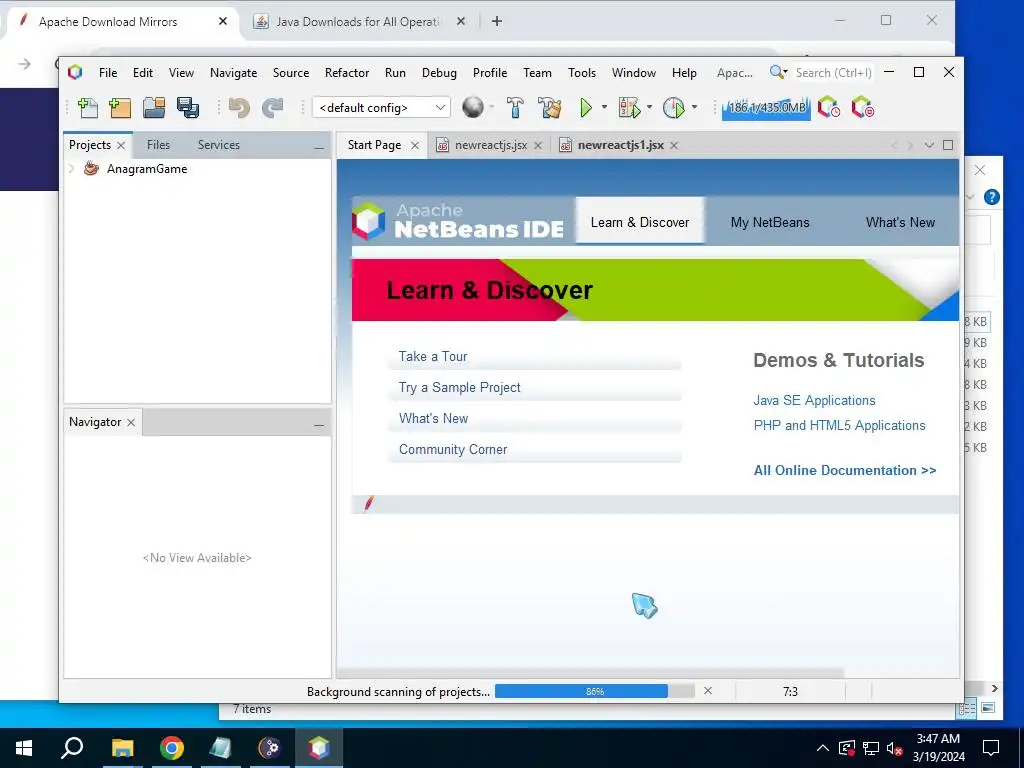Click the Profile Project clock icon
The image size is (1024, 768).
tap(673, 107)
